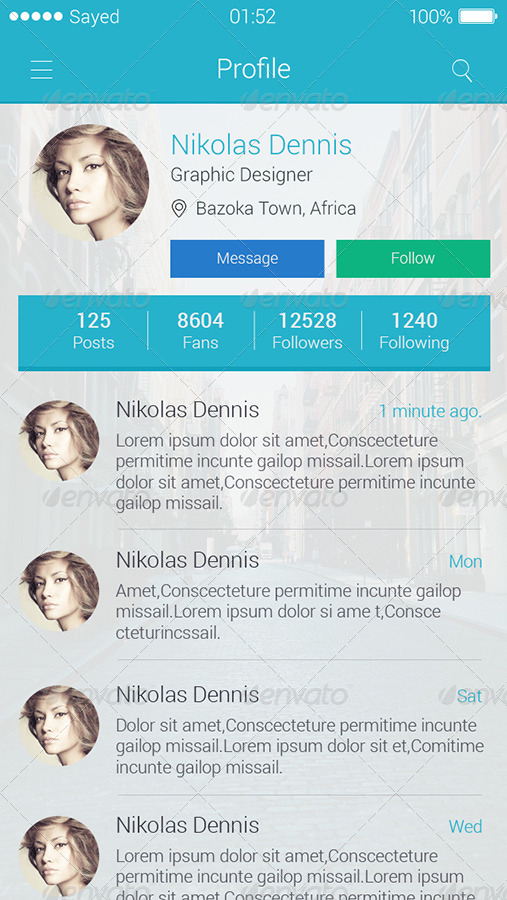The width and height of the screenshot is (507, 900).
Task: Click the location pin icon
Action: click(x=179, y=208)
